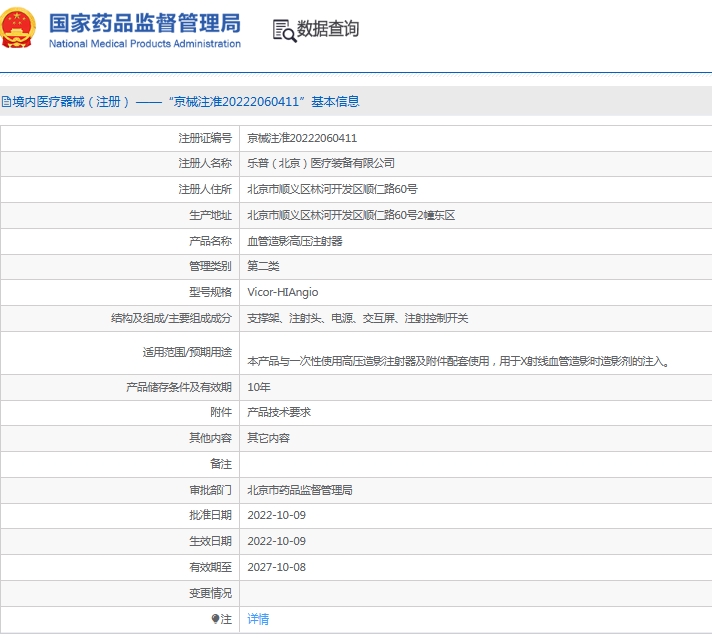This screenshot has width=712, height=642.
Task: Click the 注册人名称 label
Action: click(205, 163)
